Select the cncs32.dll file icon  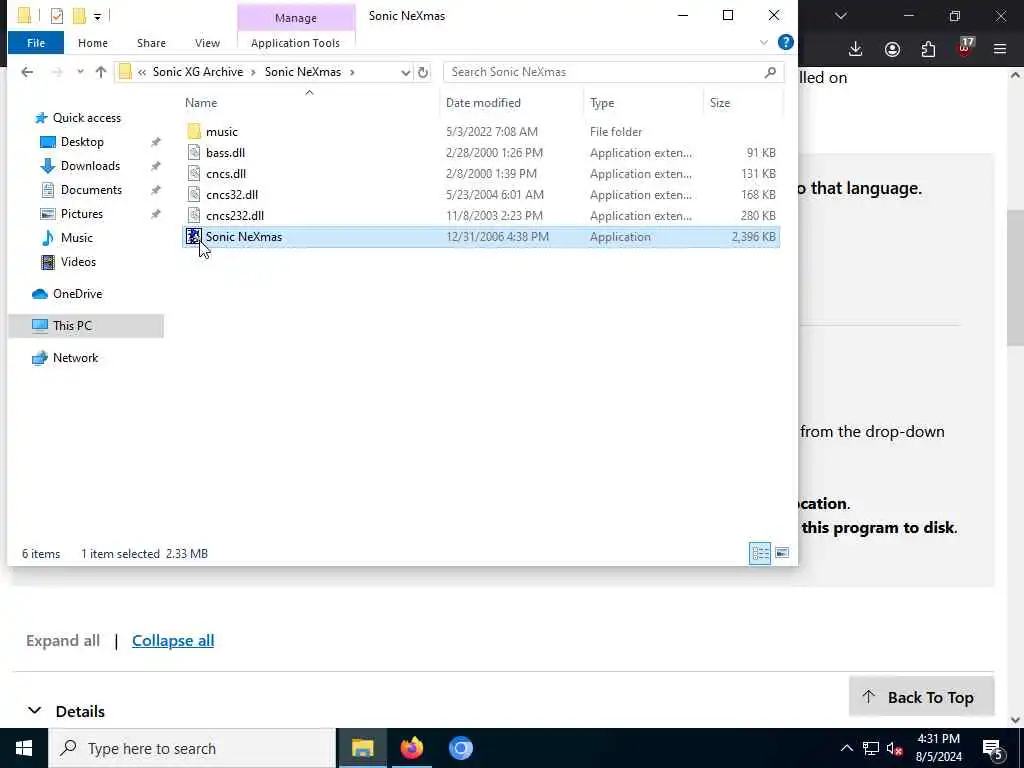pos(194,194)
